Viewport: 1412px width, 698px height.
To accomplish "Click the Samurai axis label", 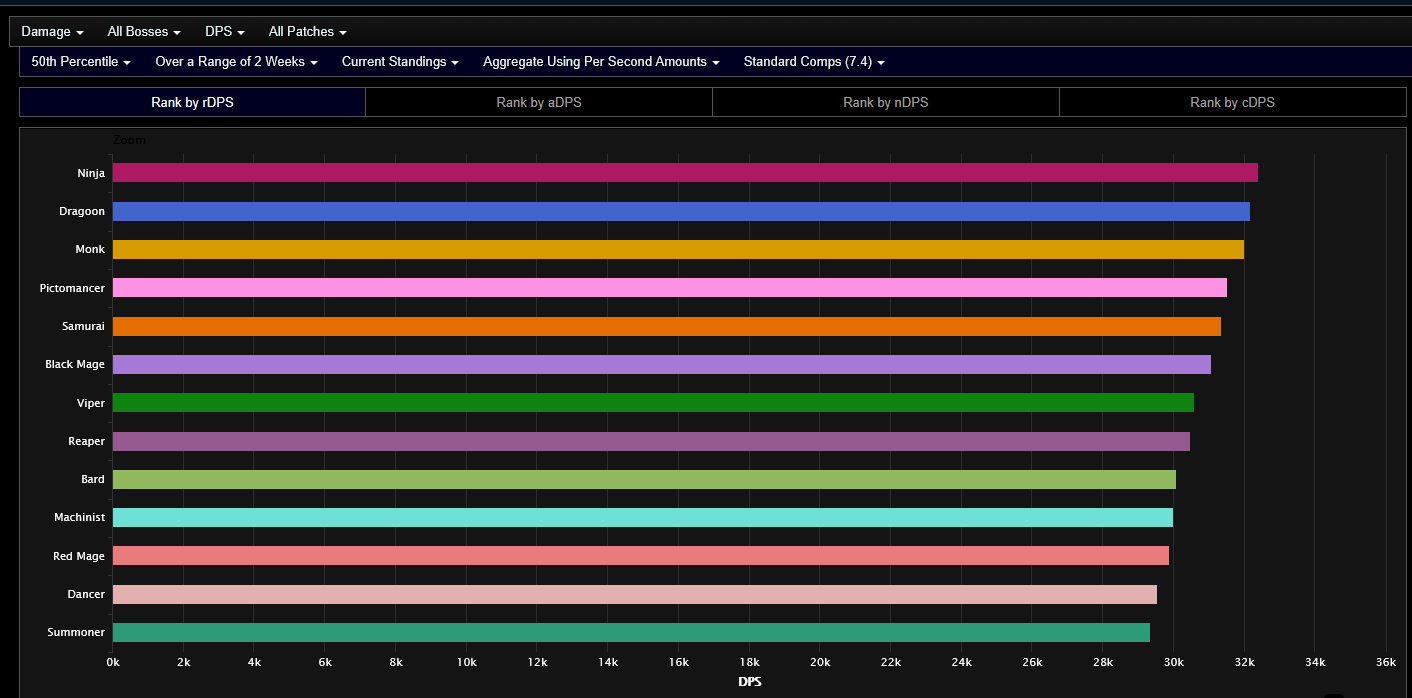I will pos(83,327).
